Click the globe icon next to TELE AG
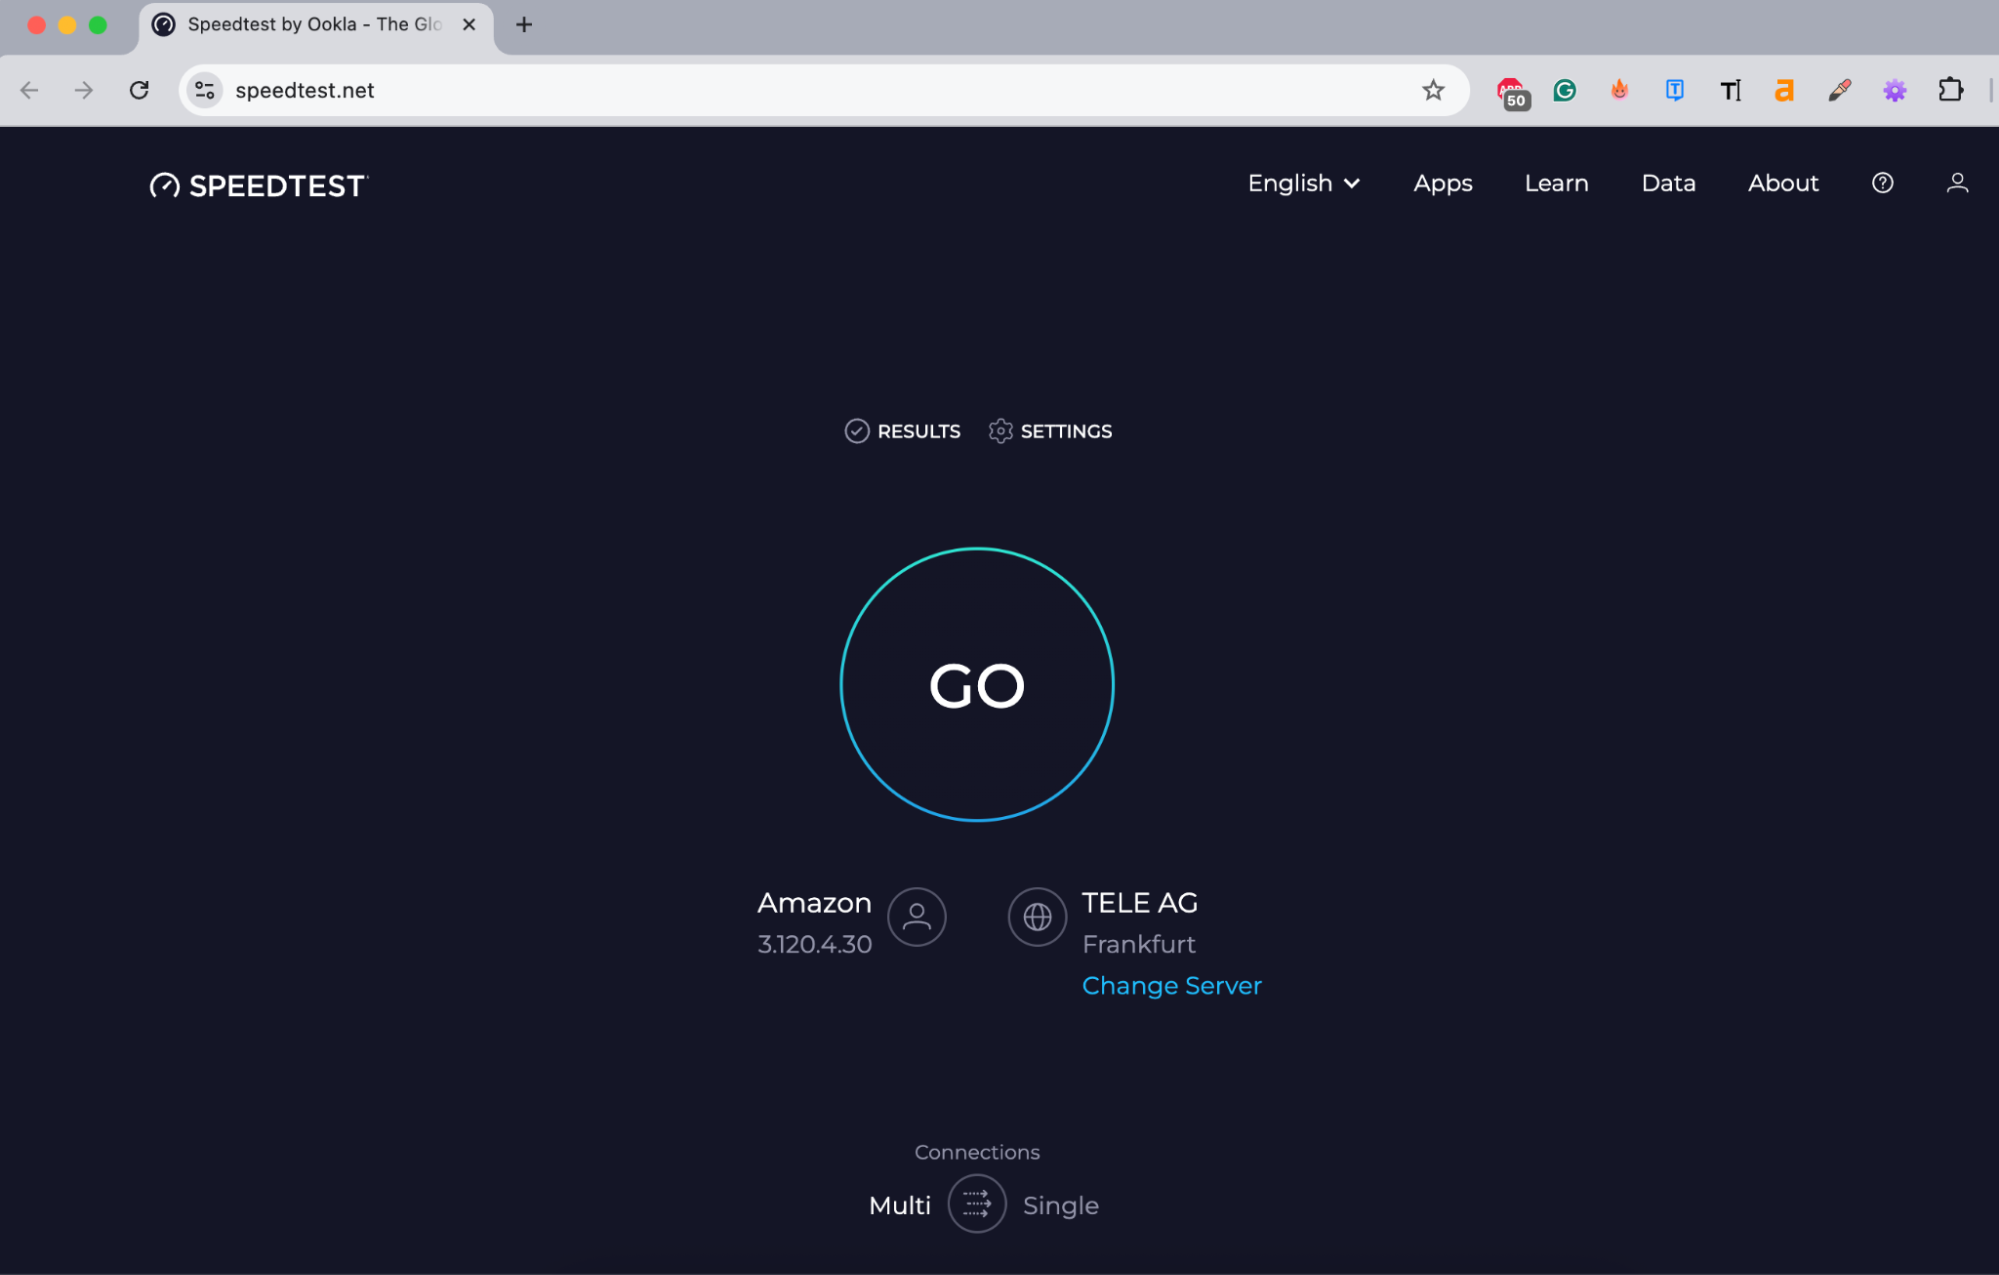Image resolution: width=1999 pixels, height=1275 pixels. click(1037, 917)
